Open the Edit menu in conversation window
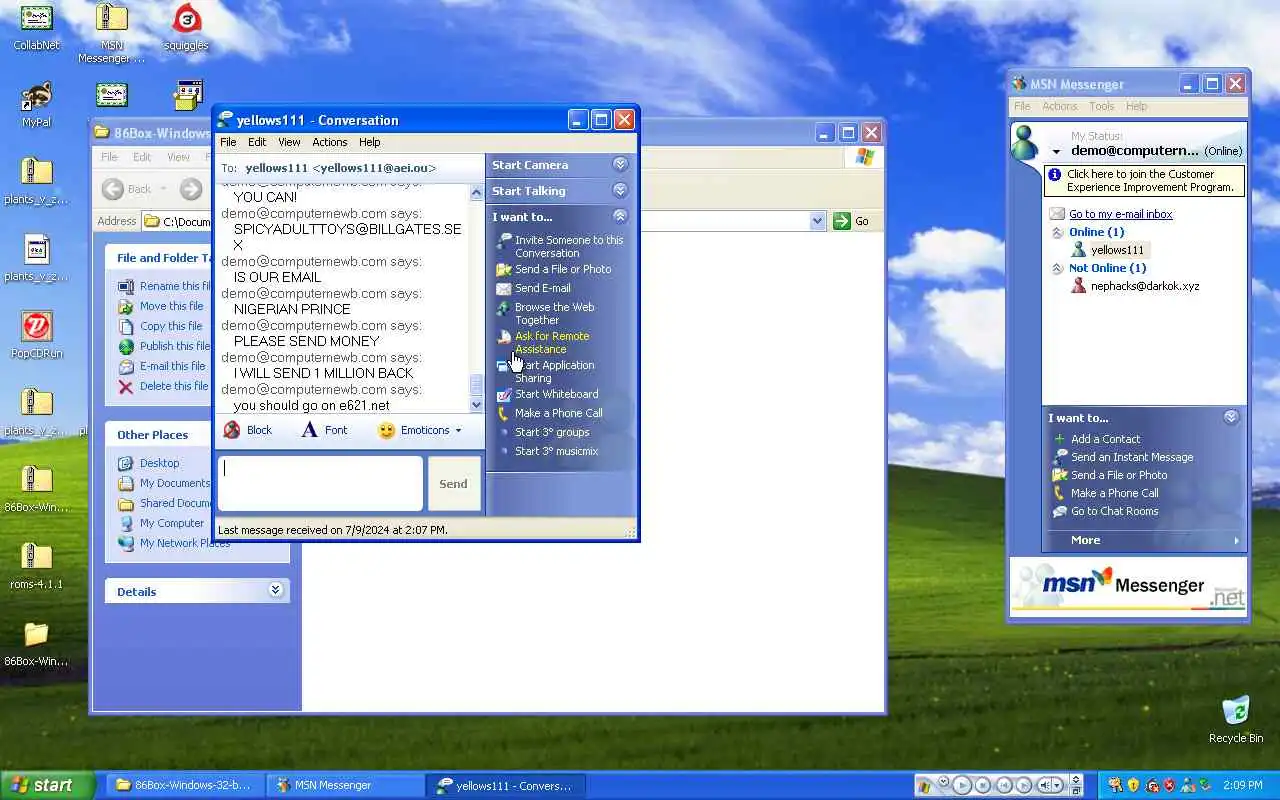The height and width of the screenshot is (800, 1280). click(x=257, y=142)
